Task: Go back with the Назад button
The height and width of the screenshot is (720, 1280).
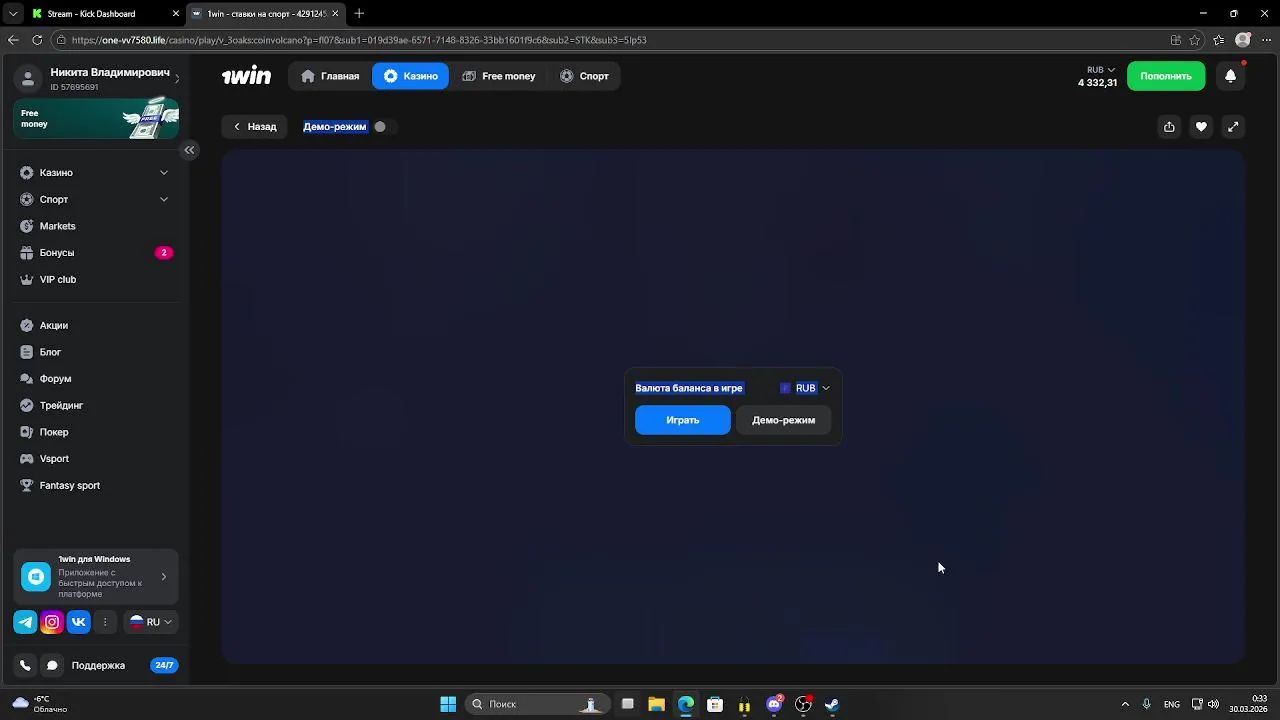Action: [255, 127]
